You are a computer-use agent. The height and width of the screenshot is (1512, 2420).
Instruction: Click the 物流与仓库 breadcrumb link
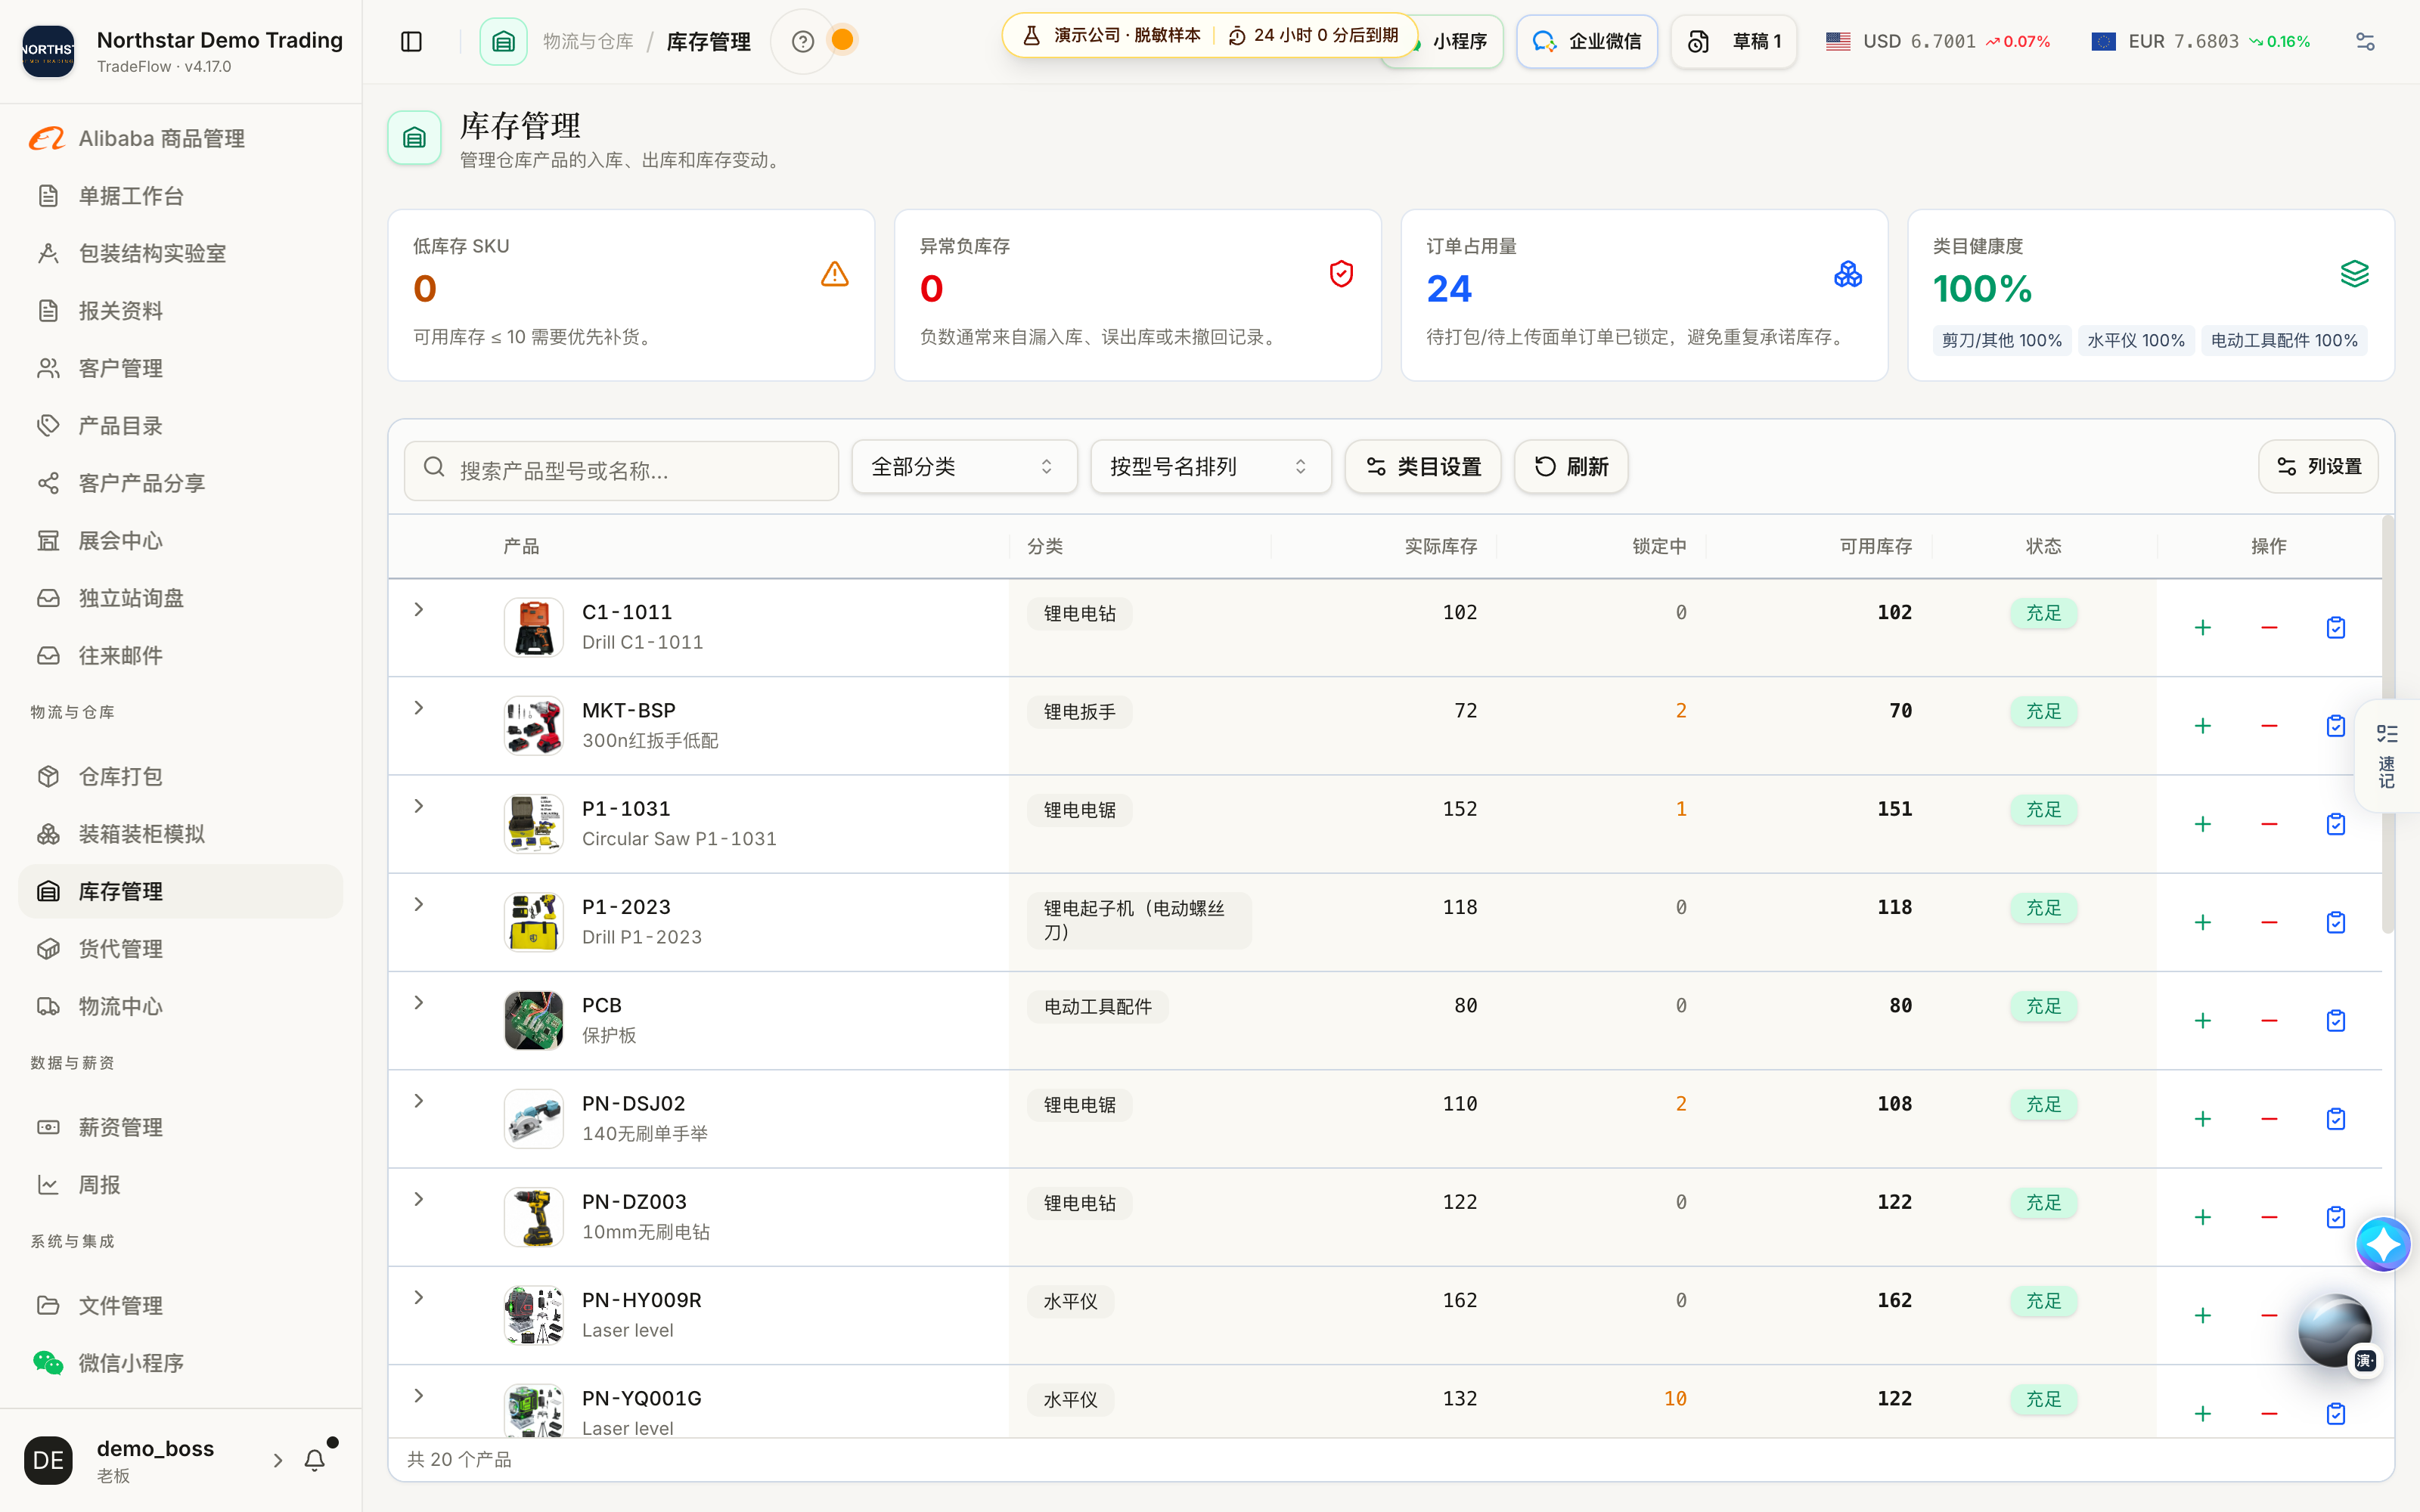coord(588,41)
